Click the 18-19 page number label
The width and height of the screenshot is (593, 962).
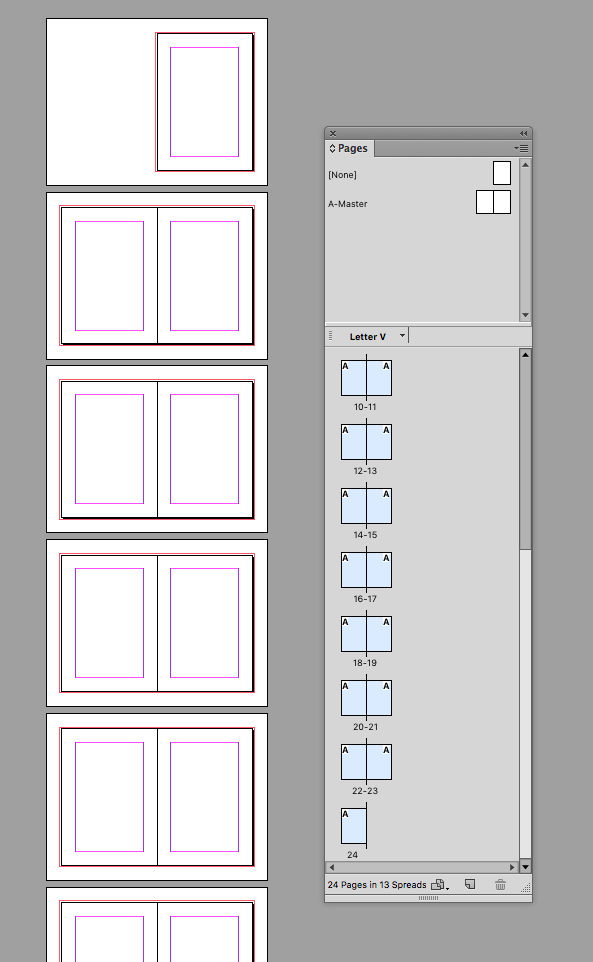click(x=365, y=663)
